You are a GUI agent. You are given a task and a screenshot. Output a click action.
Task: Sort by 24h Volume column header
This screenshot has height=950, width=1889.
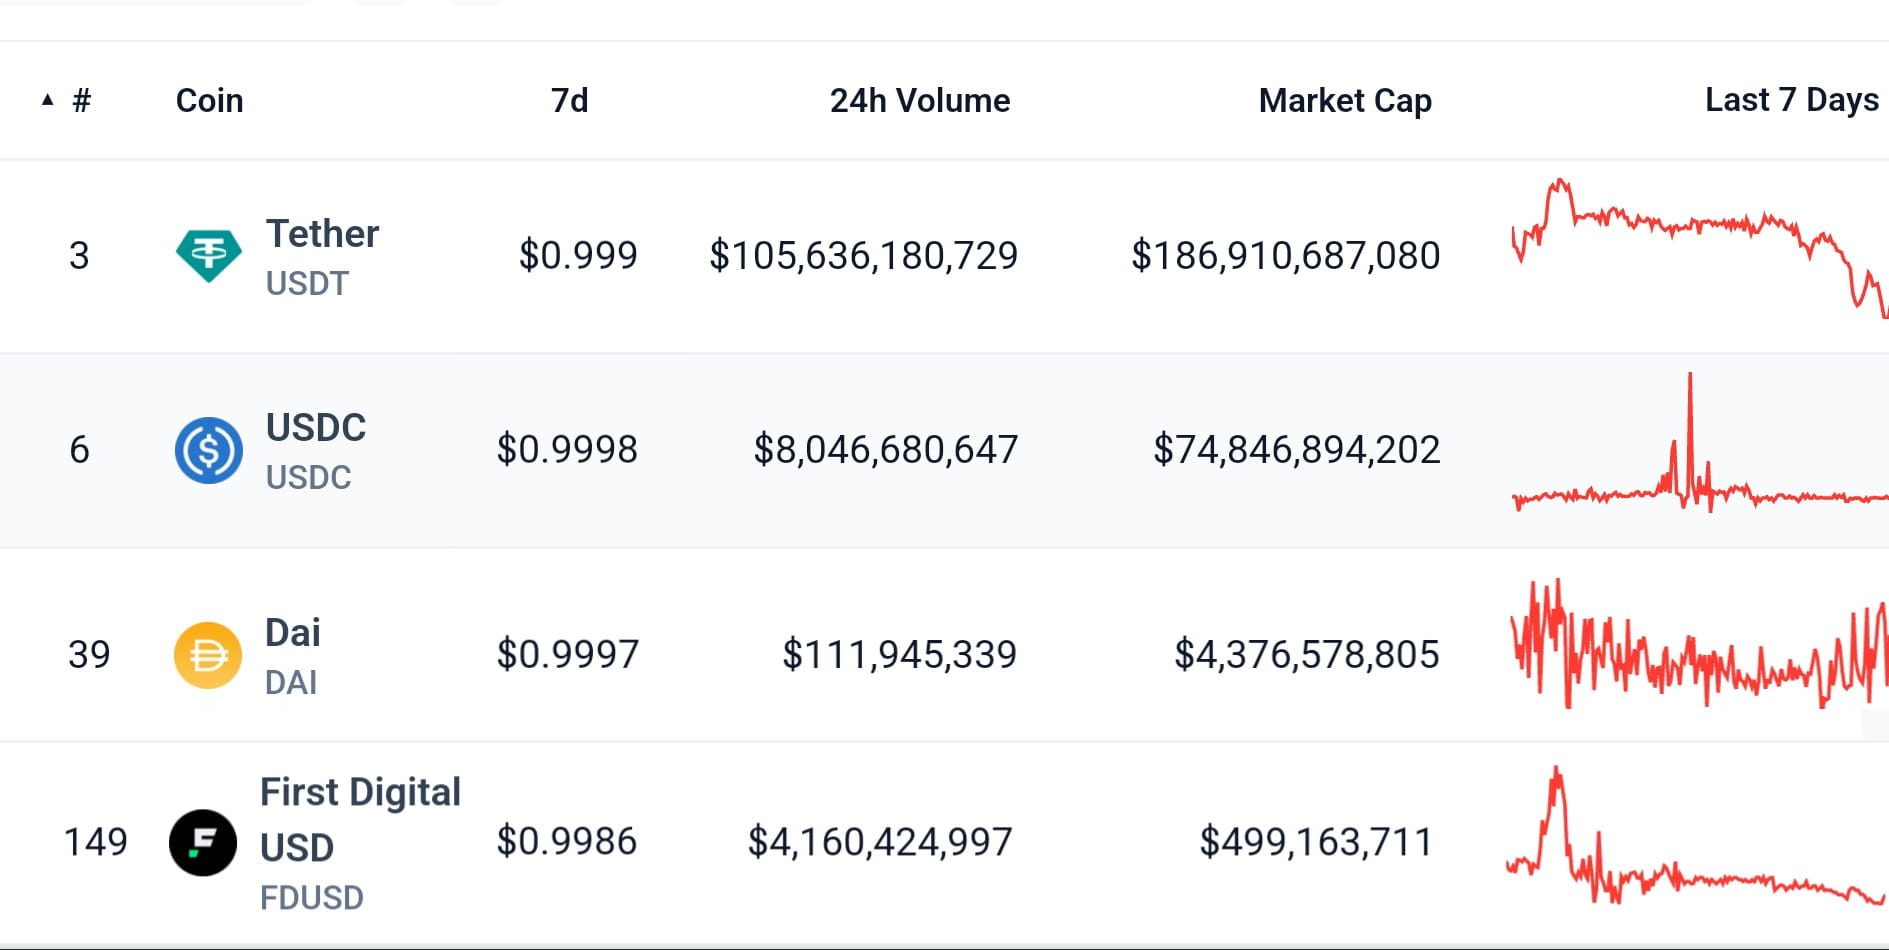920,100
